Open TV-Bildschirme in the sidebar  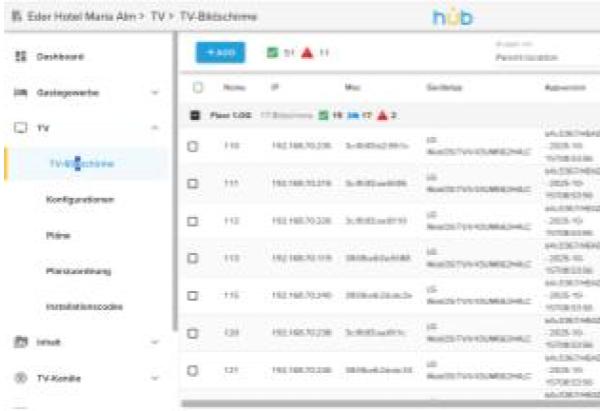coord(82,164)
